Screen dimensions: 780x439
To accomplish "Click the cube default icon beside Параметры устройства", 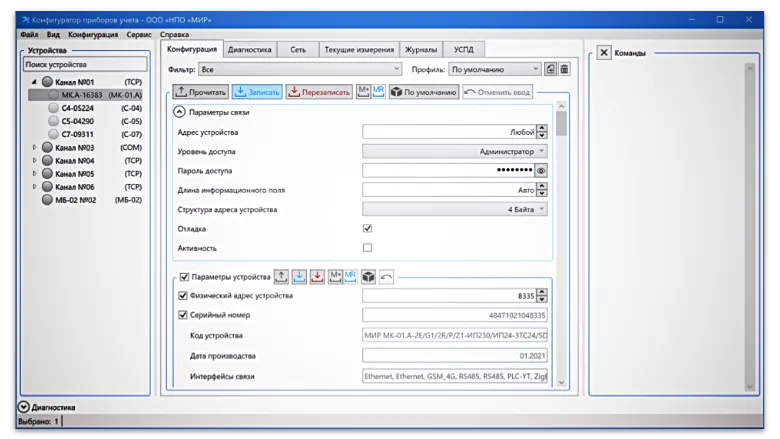I will click(x=368, y=276).
